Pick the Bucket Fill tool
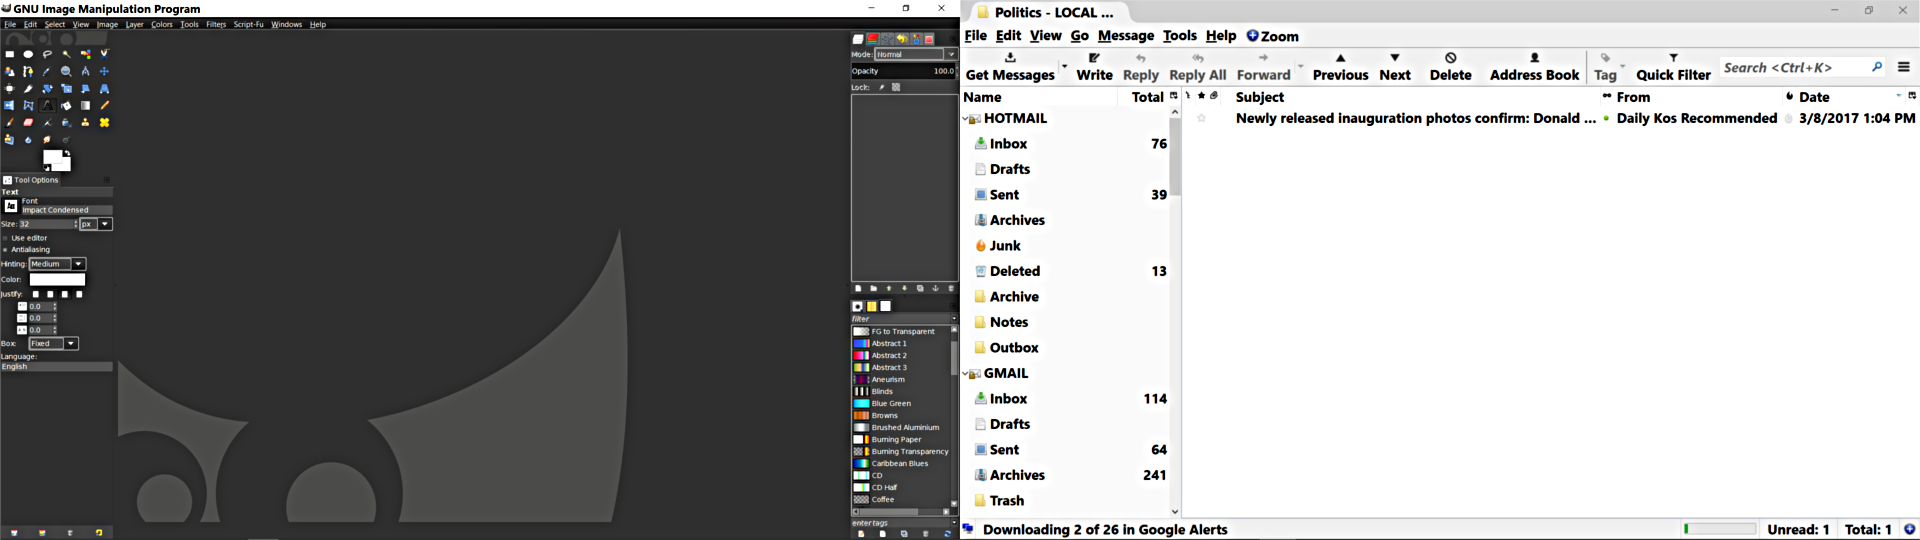Image resolution: width=1920 pixels, height=540 pixels. pos(66,105)
